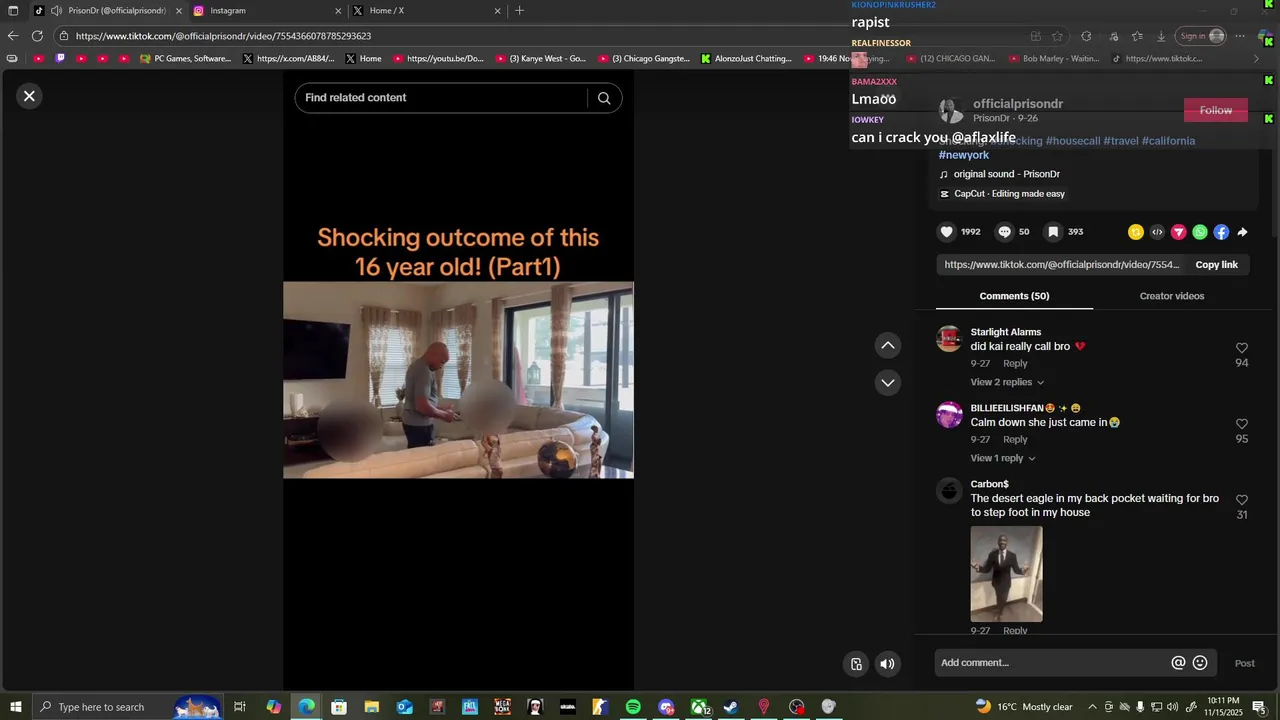
Task: Open the Edge tab actions menu
Action: click(x=13, y=11)
